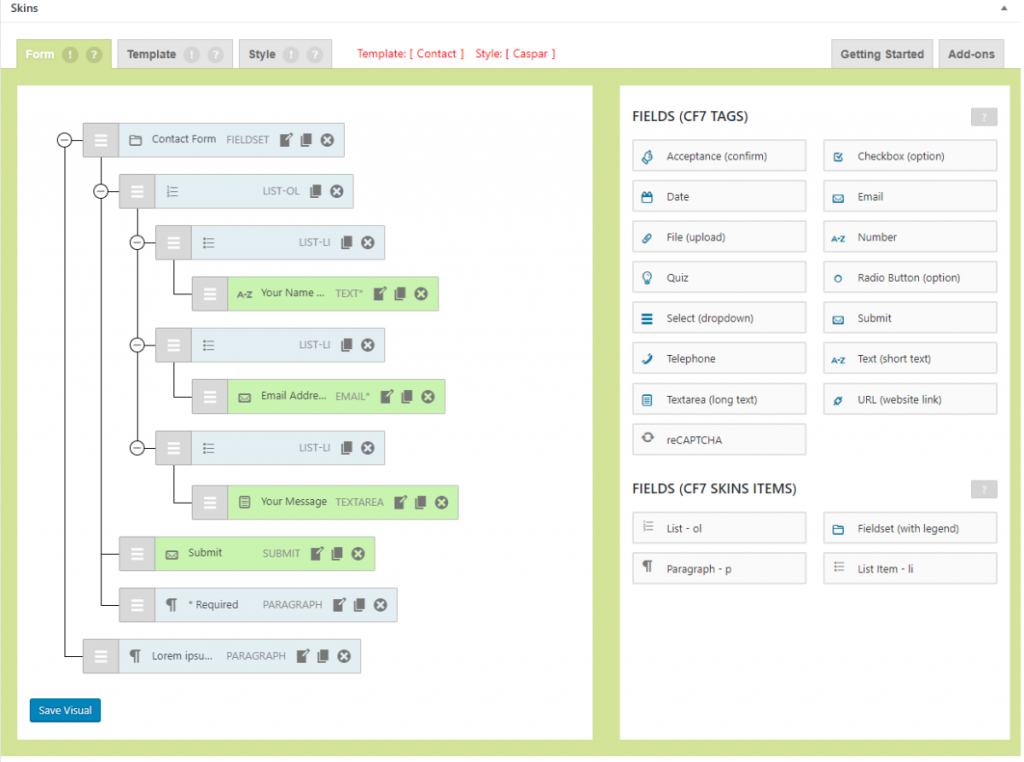Collapse the Skins panel arrow
The width and height of the screenshot is (1024, 762).
coord(1003,8)
